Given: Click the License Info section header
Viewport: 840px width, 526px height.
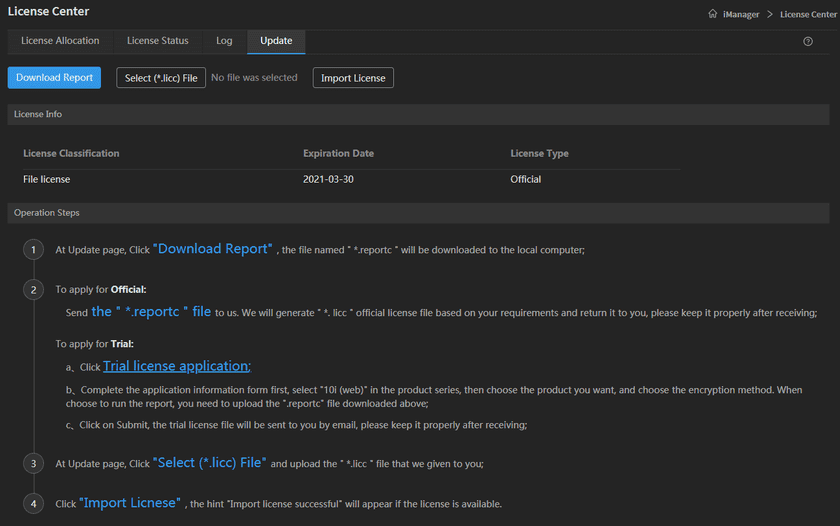Looking at the screenshot, I should (38, 114).
